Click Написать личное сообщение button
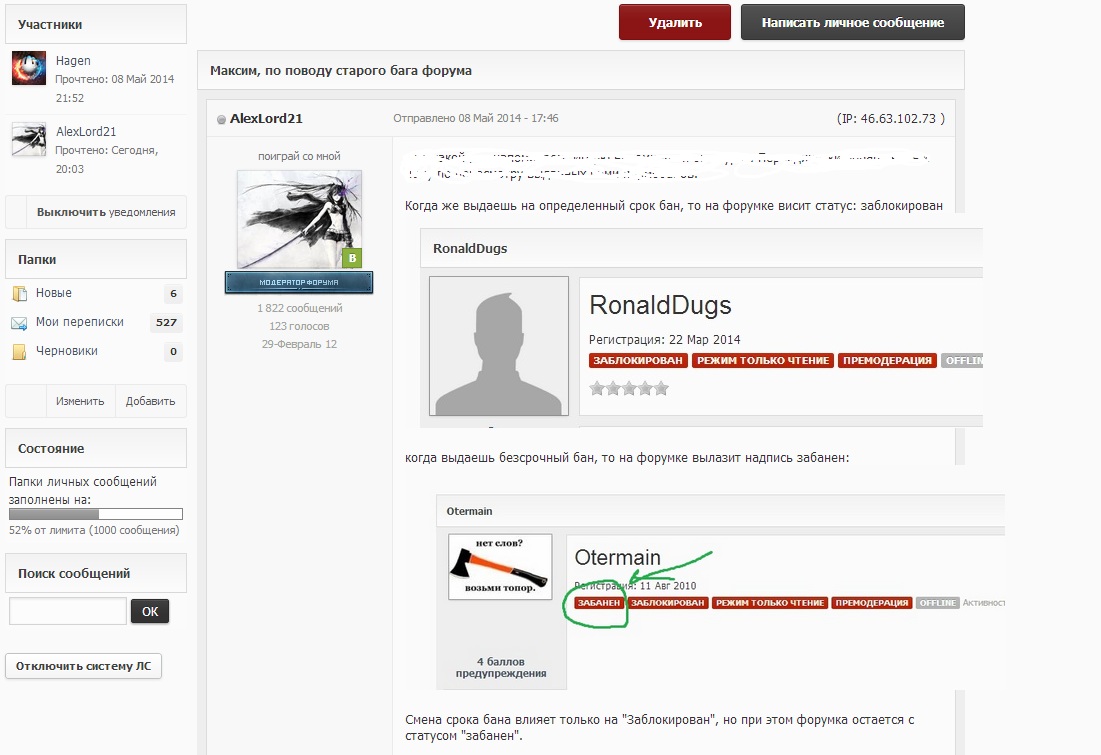 click(x=852, y=22)
